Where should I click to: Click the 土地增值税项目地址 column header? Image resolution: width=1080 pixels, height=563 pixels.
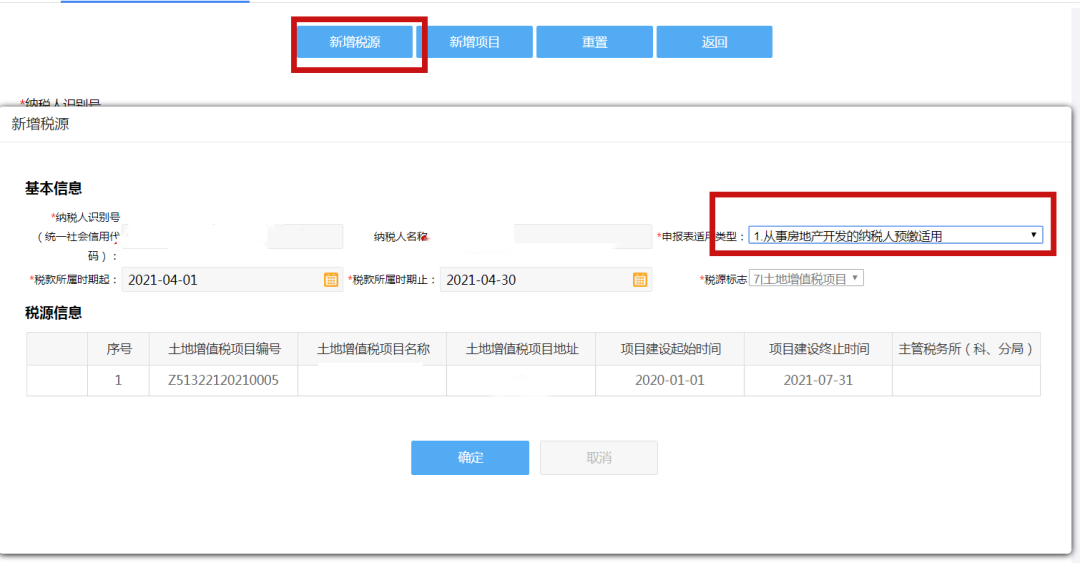click(x=521, y=349)
